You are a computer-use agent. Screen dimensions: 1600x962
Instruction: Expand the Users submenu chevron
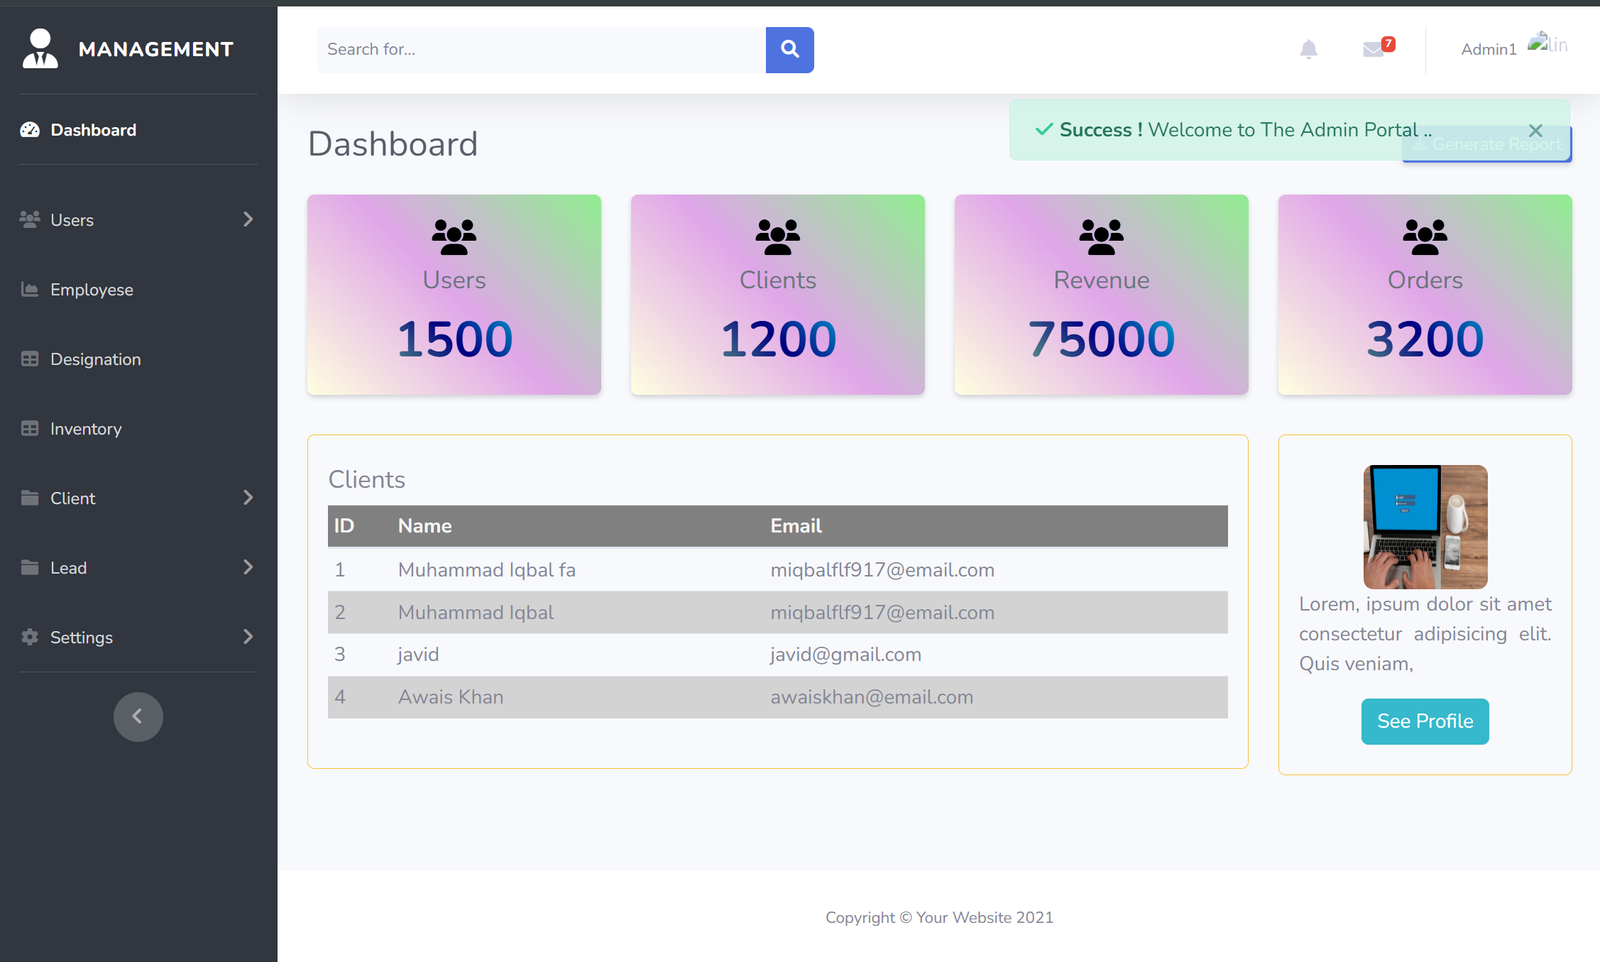(x=248, y=220)
